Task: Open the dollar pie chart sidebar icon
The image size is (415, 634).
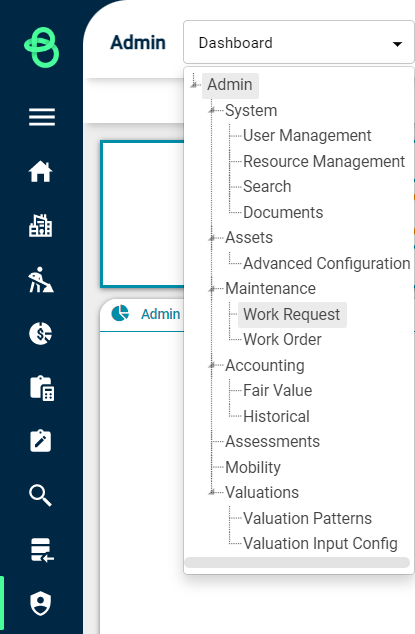Action: point(40,334)
